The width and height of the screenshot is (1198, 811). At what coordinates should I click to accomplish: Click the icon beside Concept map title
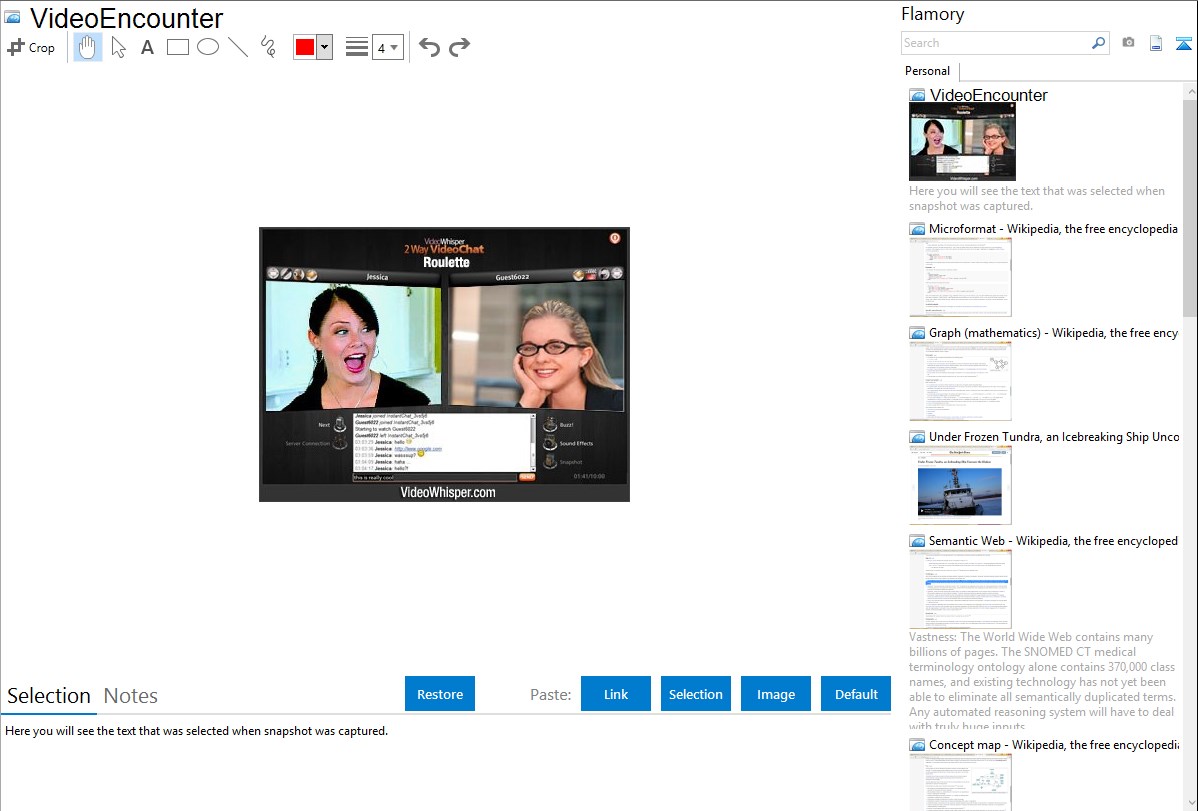click(x=917, y=745)
